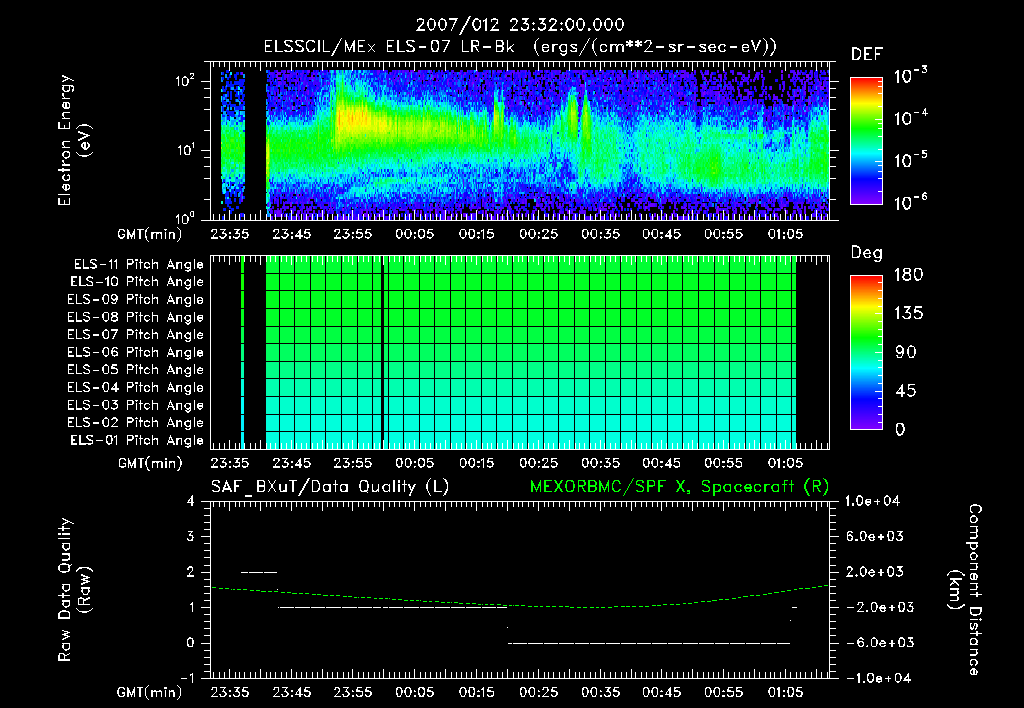Click the 10^-3 label on DEF scale

pyautogui.click(x=910, y=76)
